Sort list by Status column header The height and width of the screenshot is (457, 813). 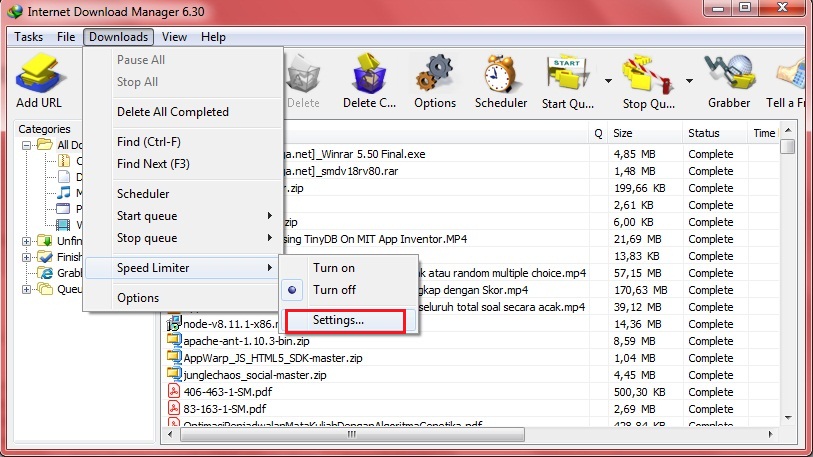pyautogui.click(x=714, y=133)
